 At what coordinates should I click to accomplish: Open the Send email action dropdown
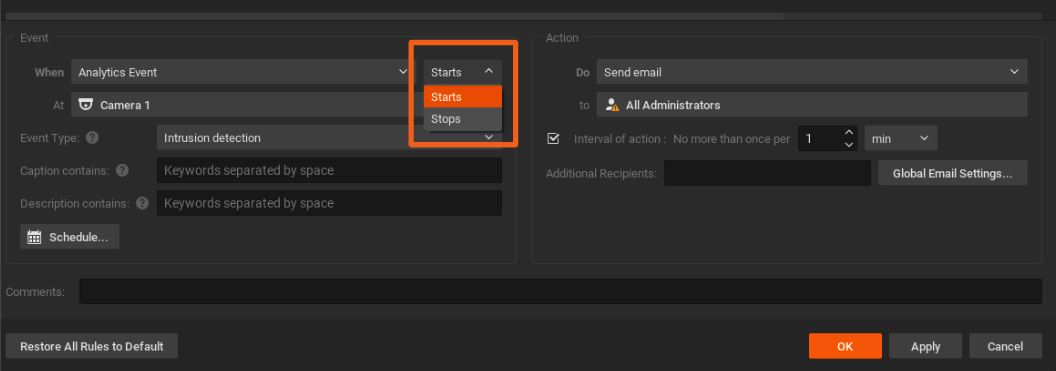[812, 72]
